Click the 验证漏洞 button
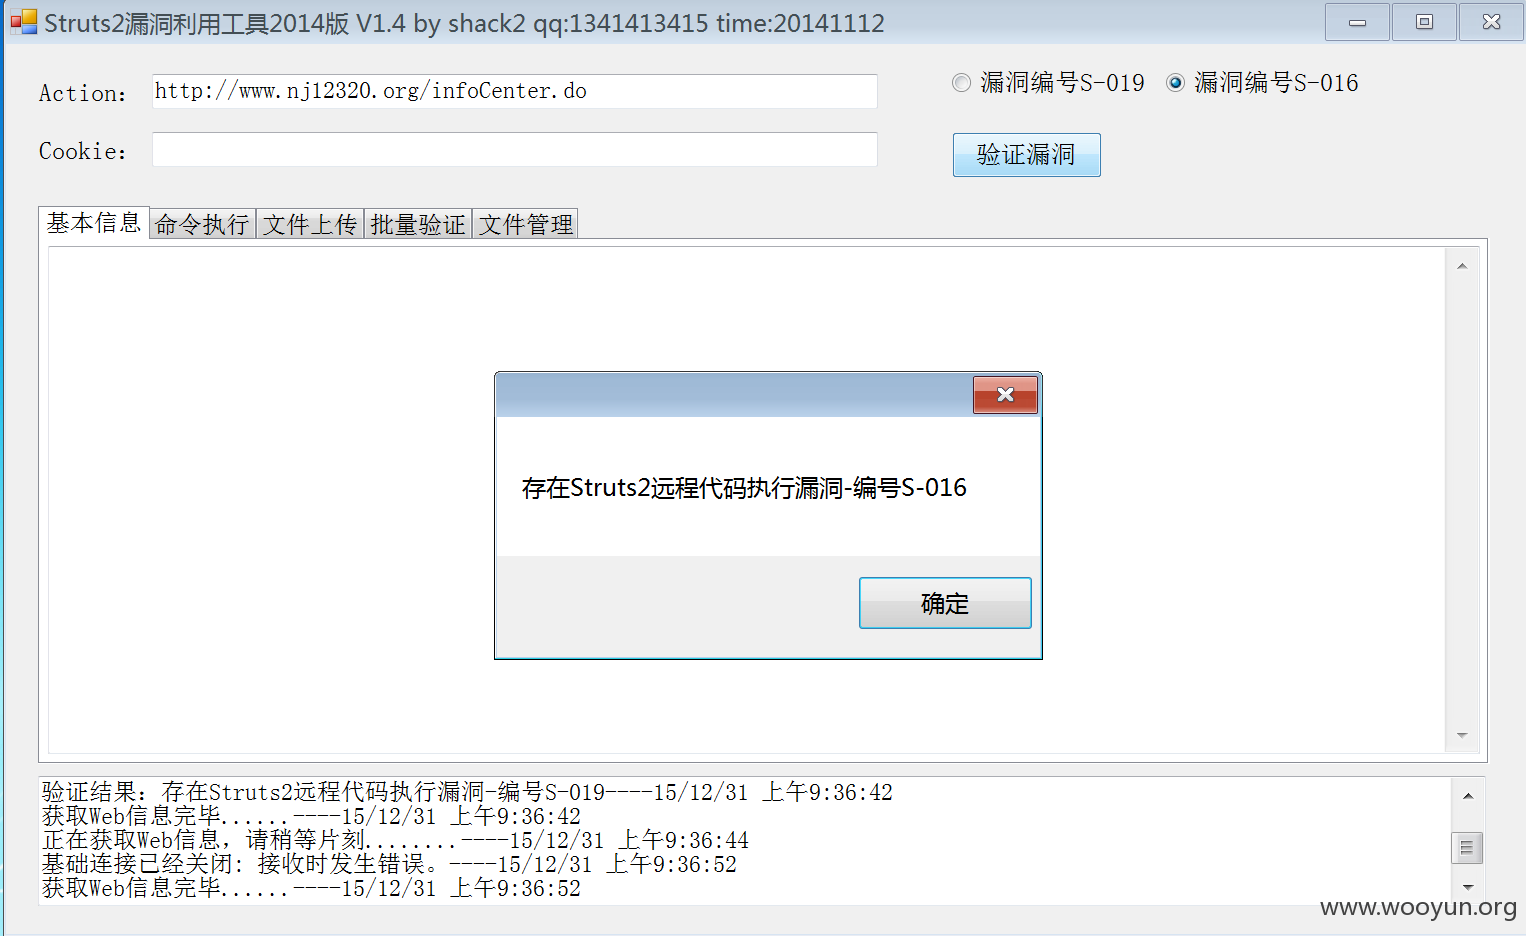Viewport: 1526px width, 936px height. pos(1026,155)
